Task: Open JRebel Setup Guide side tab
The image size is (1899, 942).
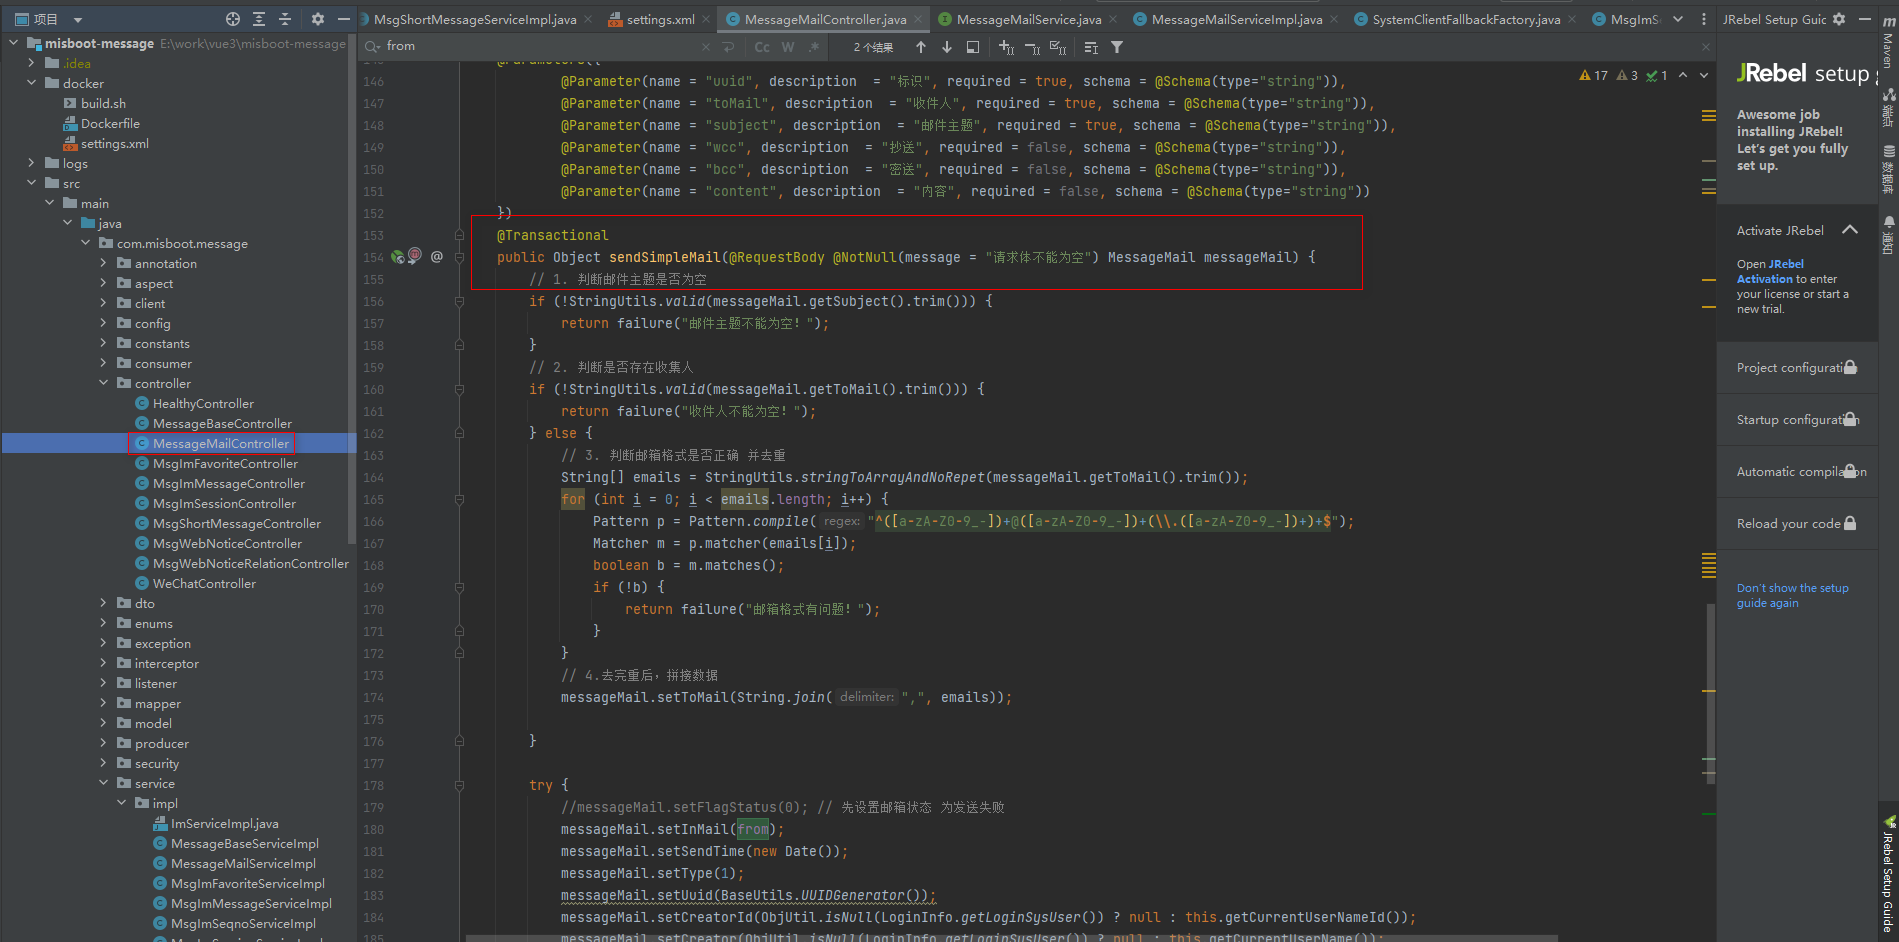Action: (1888, 874)
